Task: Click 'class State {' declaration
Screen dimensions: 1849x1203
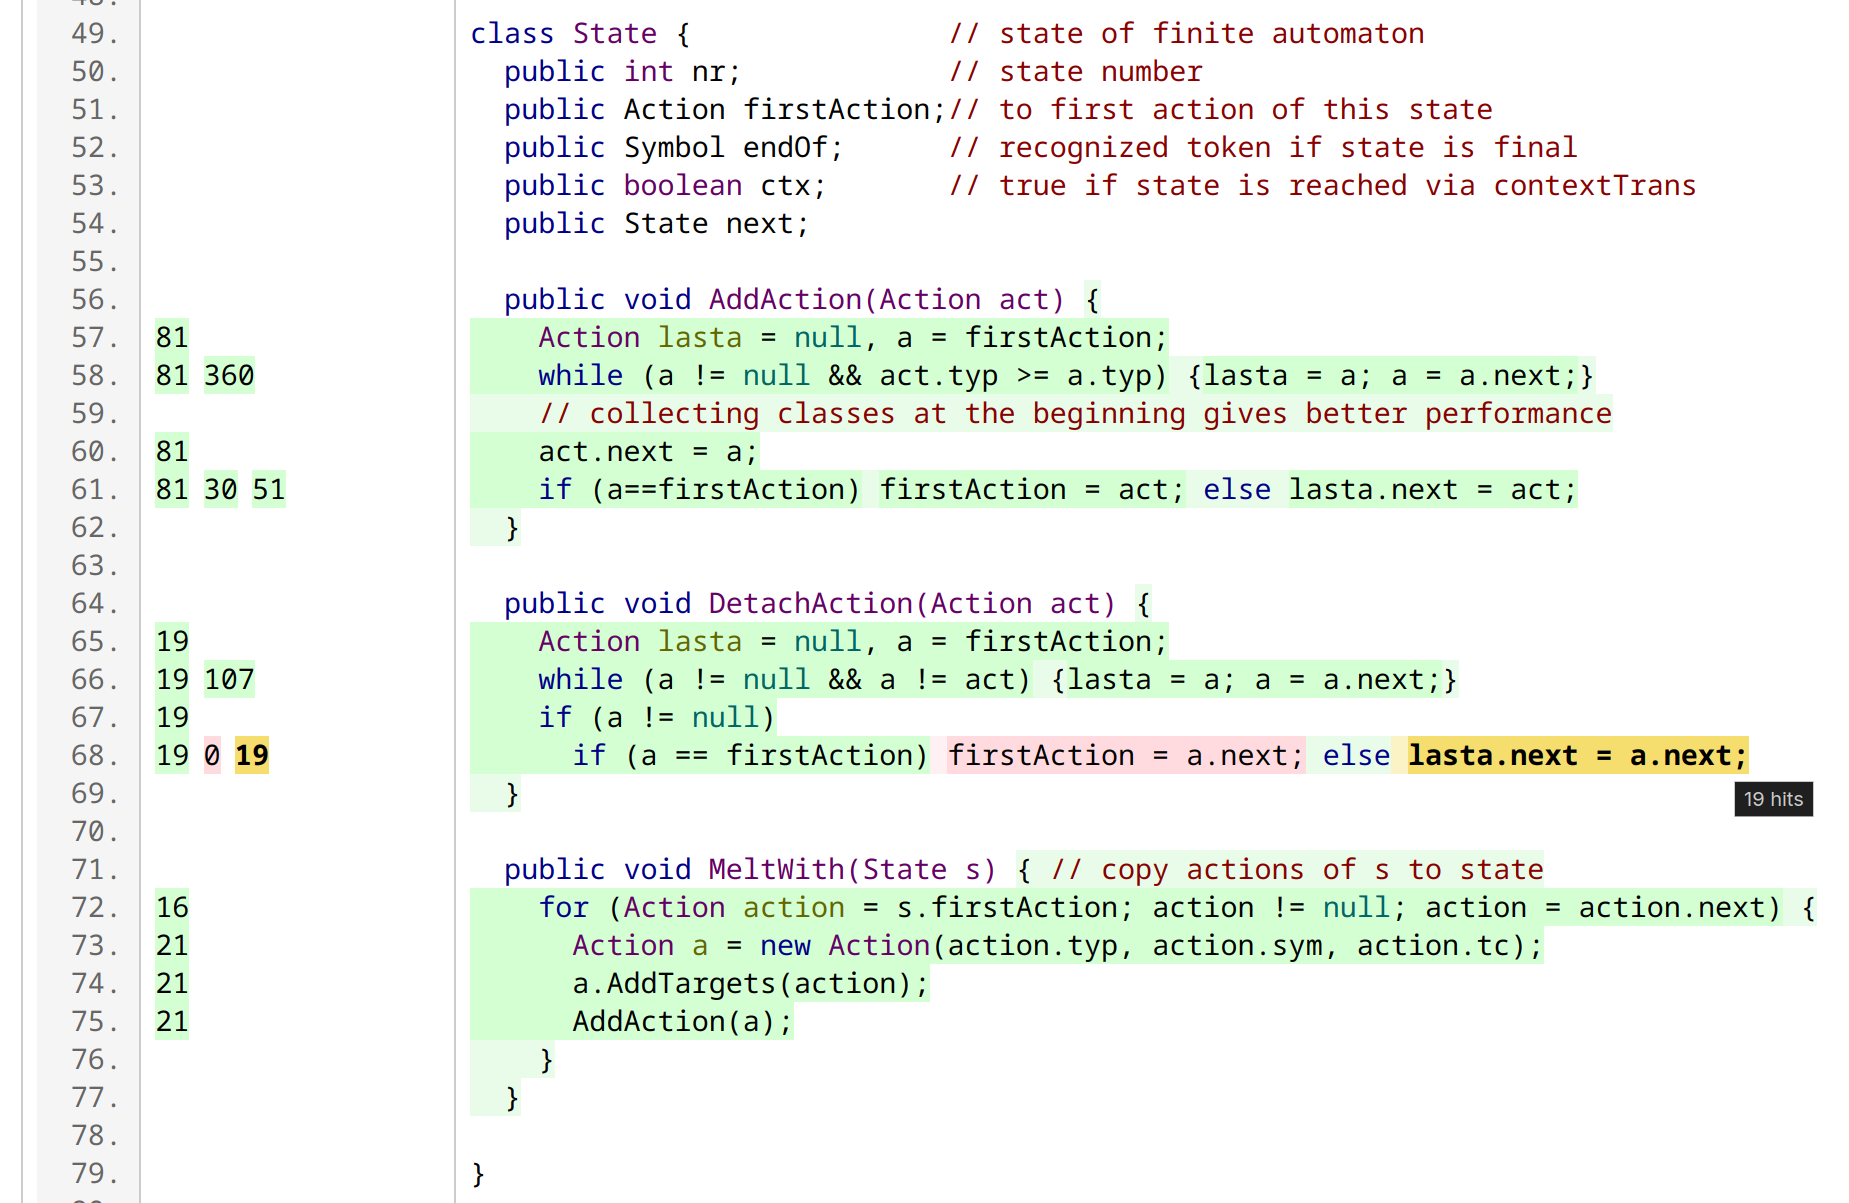Action: tap(580, 34)
